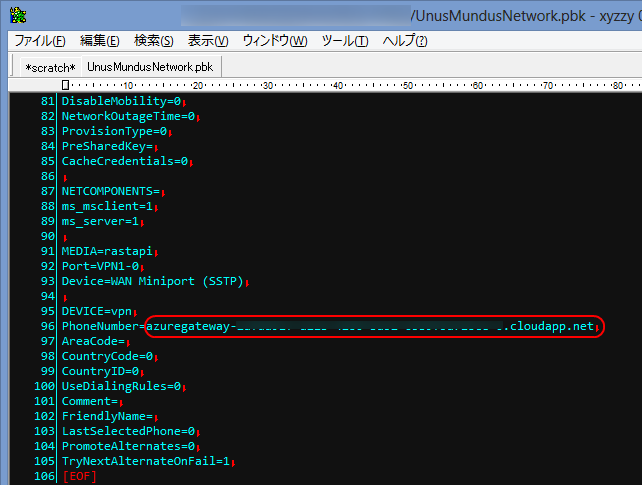Click line number 96 in the gutter
This screenshot has width=642, height=485.
[x=47, y=326]
